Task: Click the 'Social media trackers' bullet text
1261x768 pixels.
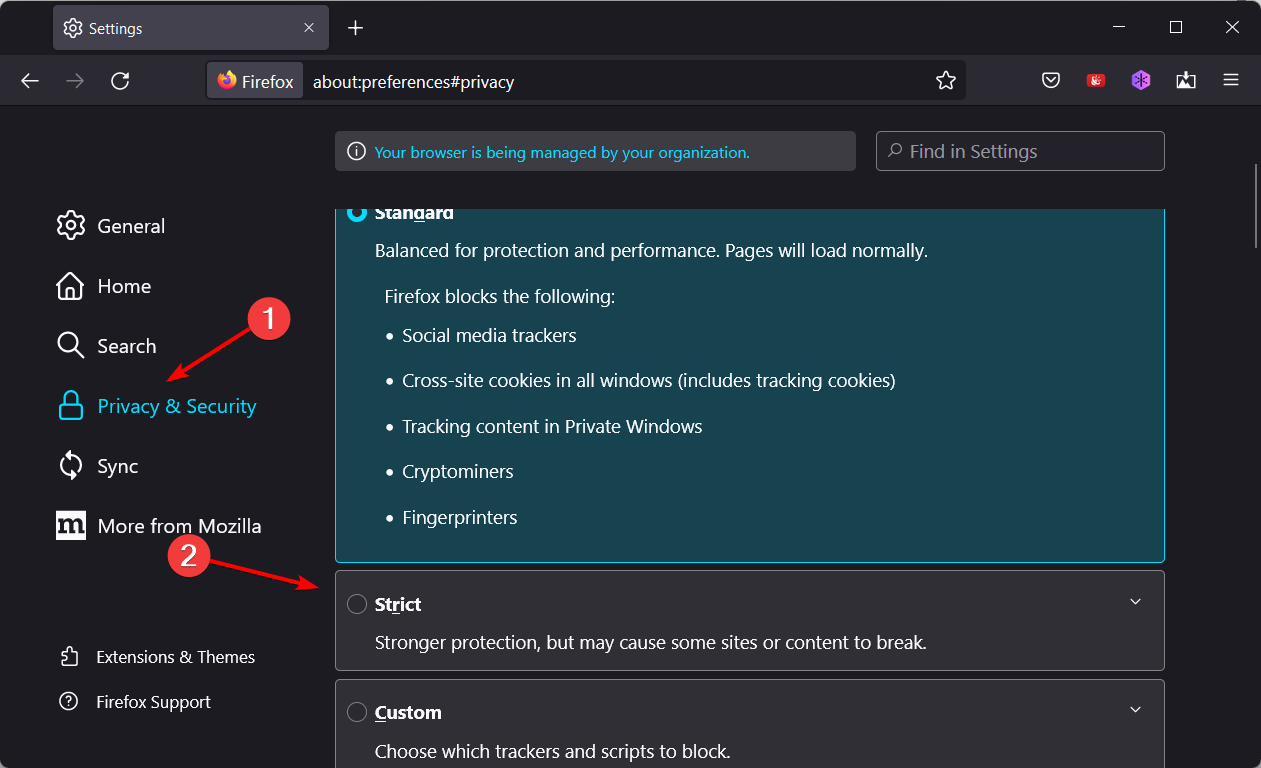Action: point(489,336)
